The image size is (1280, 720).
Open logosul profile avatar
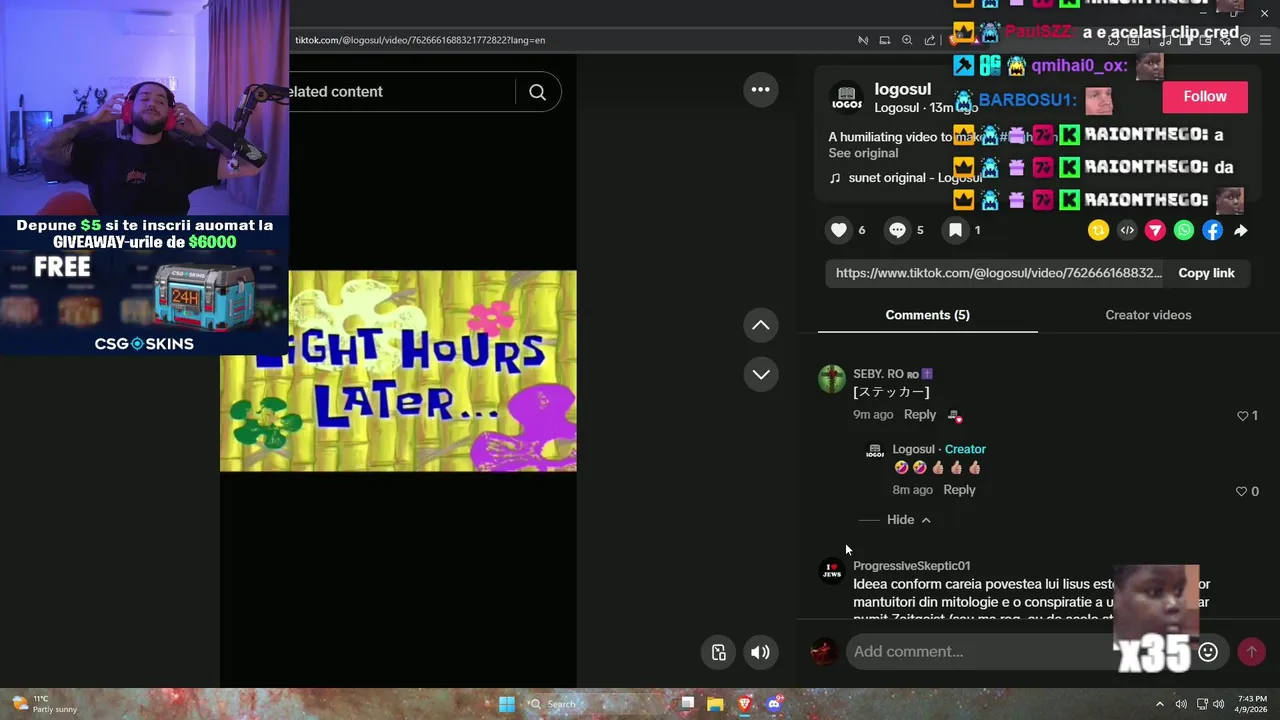[x=846, y=99]
